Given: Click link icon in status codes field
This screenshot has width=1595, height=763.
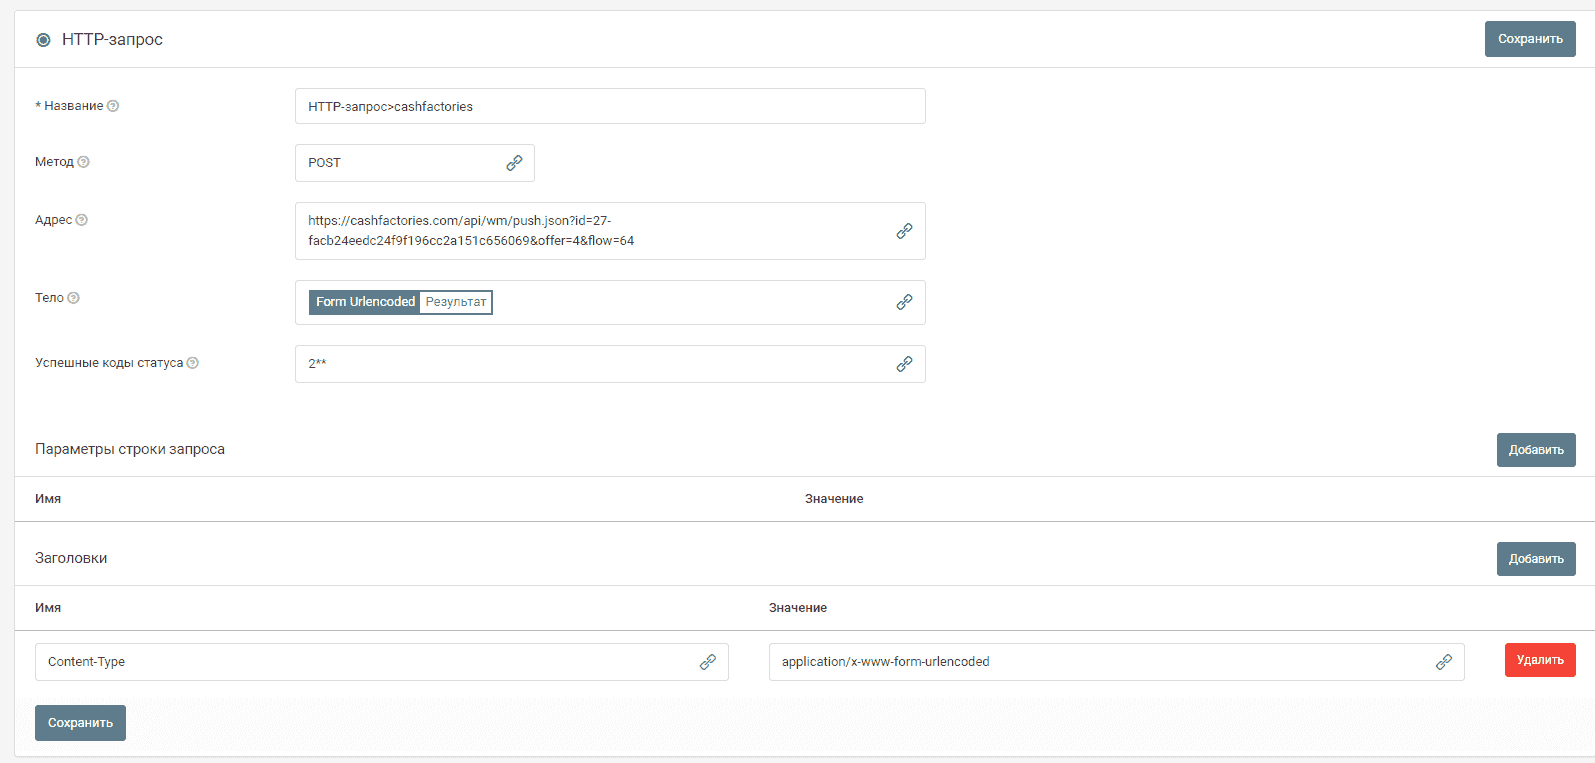Looking at the screenshot, I should click(904, 364).
